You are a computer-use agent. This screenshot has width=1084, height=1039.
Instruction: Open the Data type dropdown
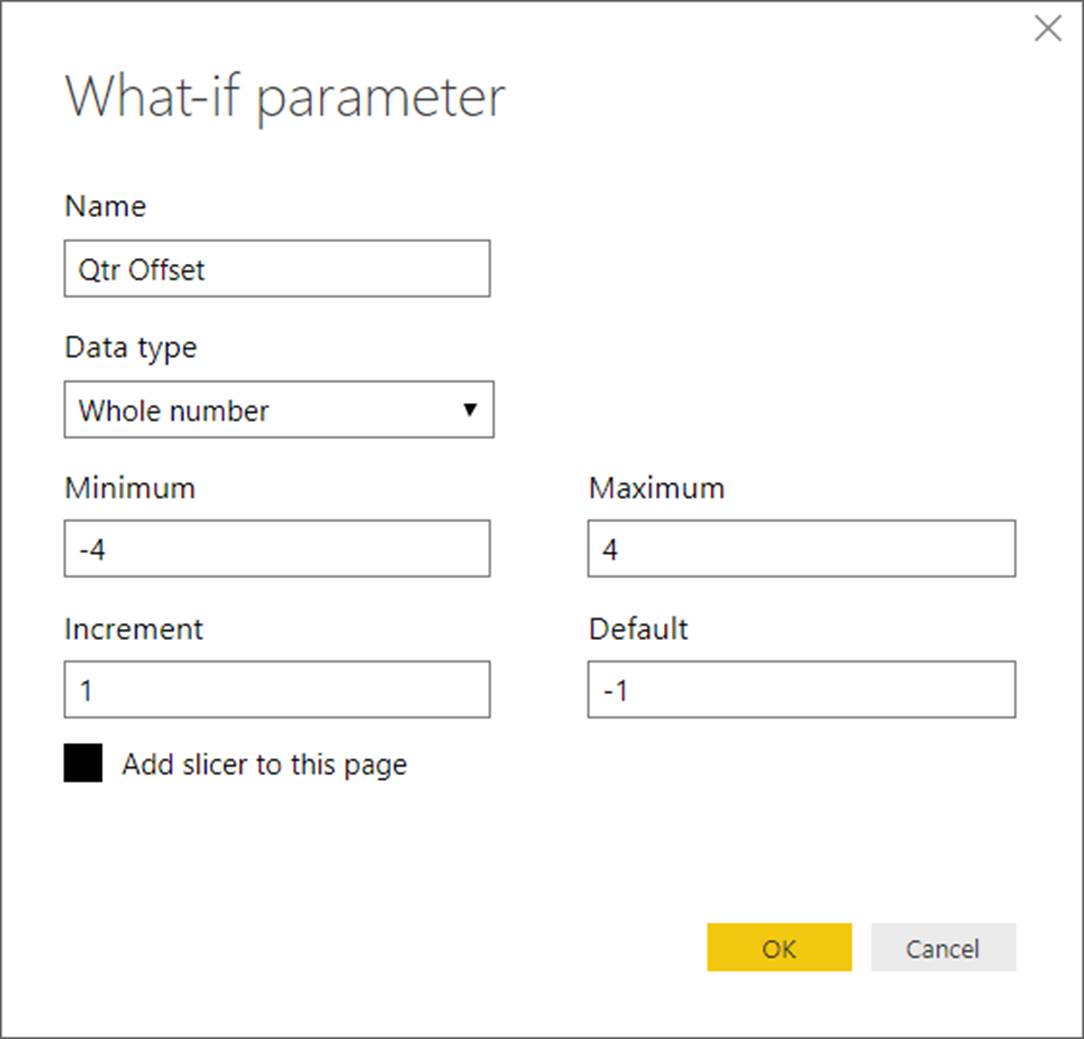pos(278,410)
